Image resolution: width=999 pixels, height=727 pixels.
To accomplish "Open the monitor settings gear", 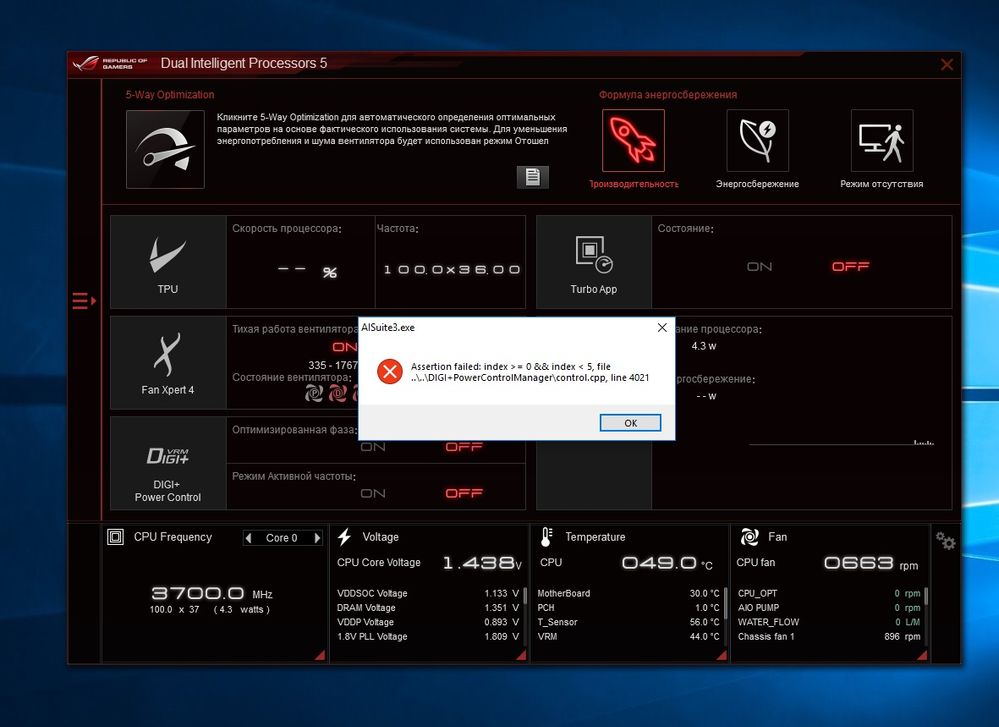I will pos(945,541).
